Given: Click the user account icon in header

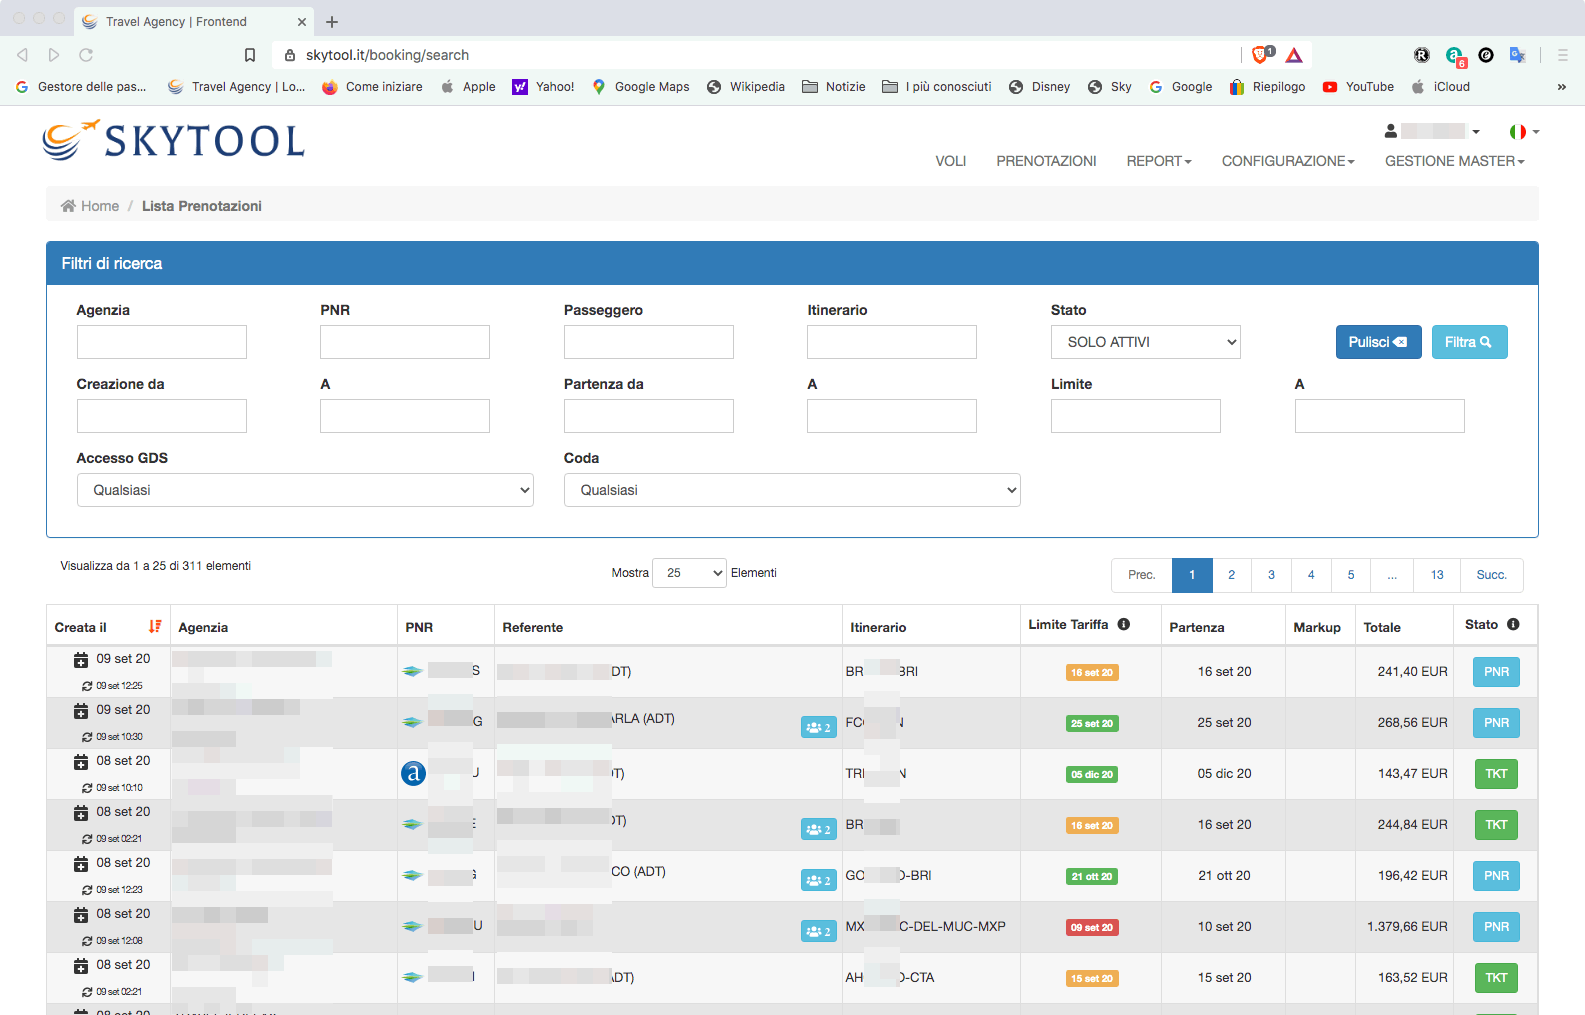Looking at the screenshot, I should click(1390, 131).
